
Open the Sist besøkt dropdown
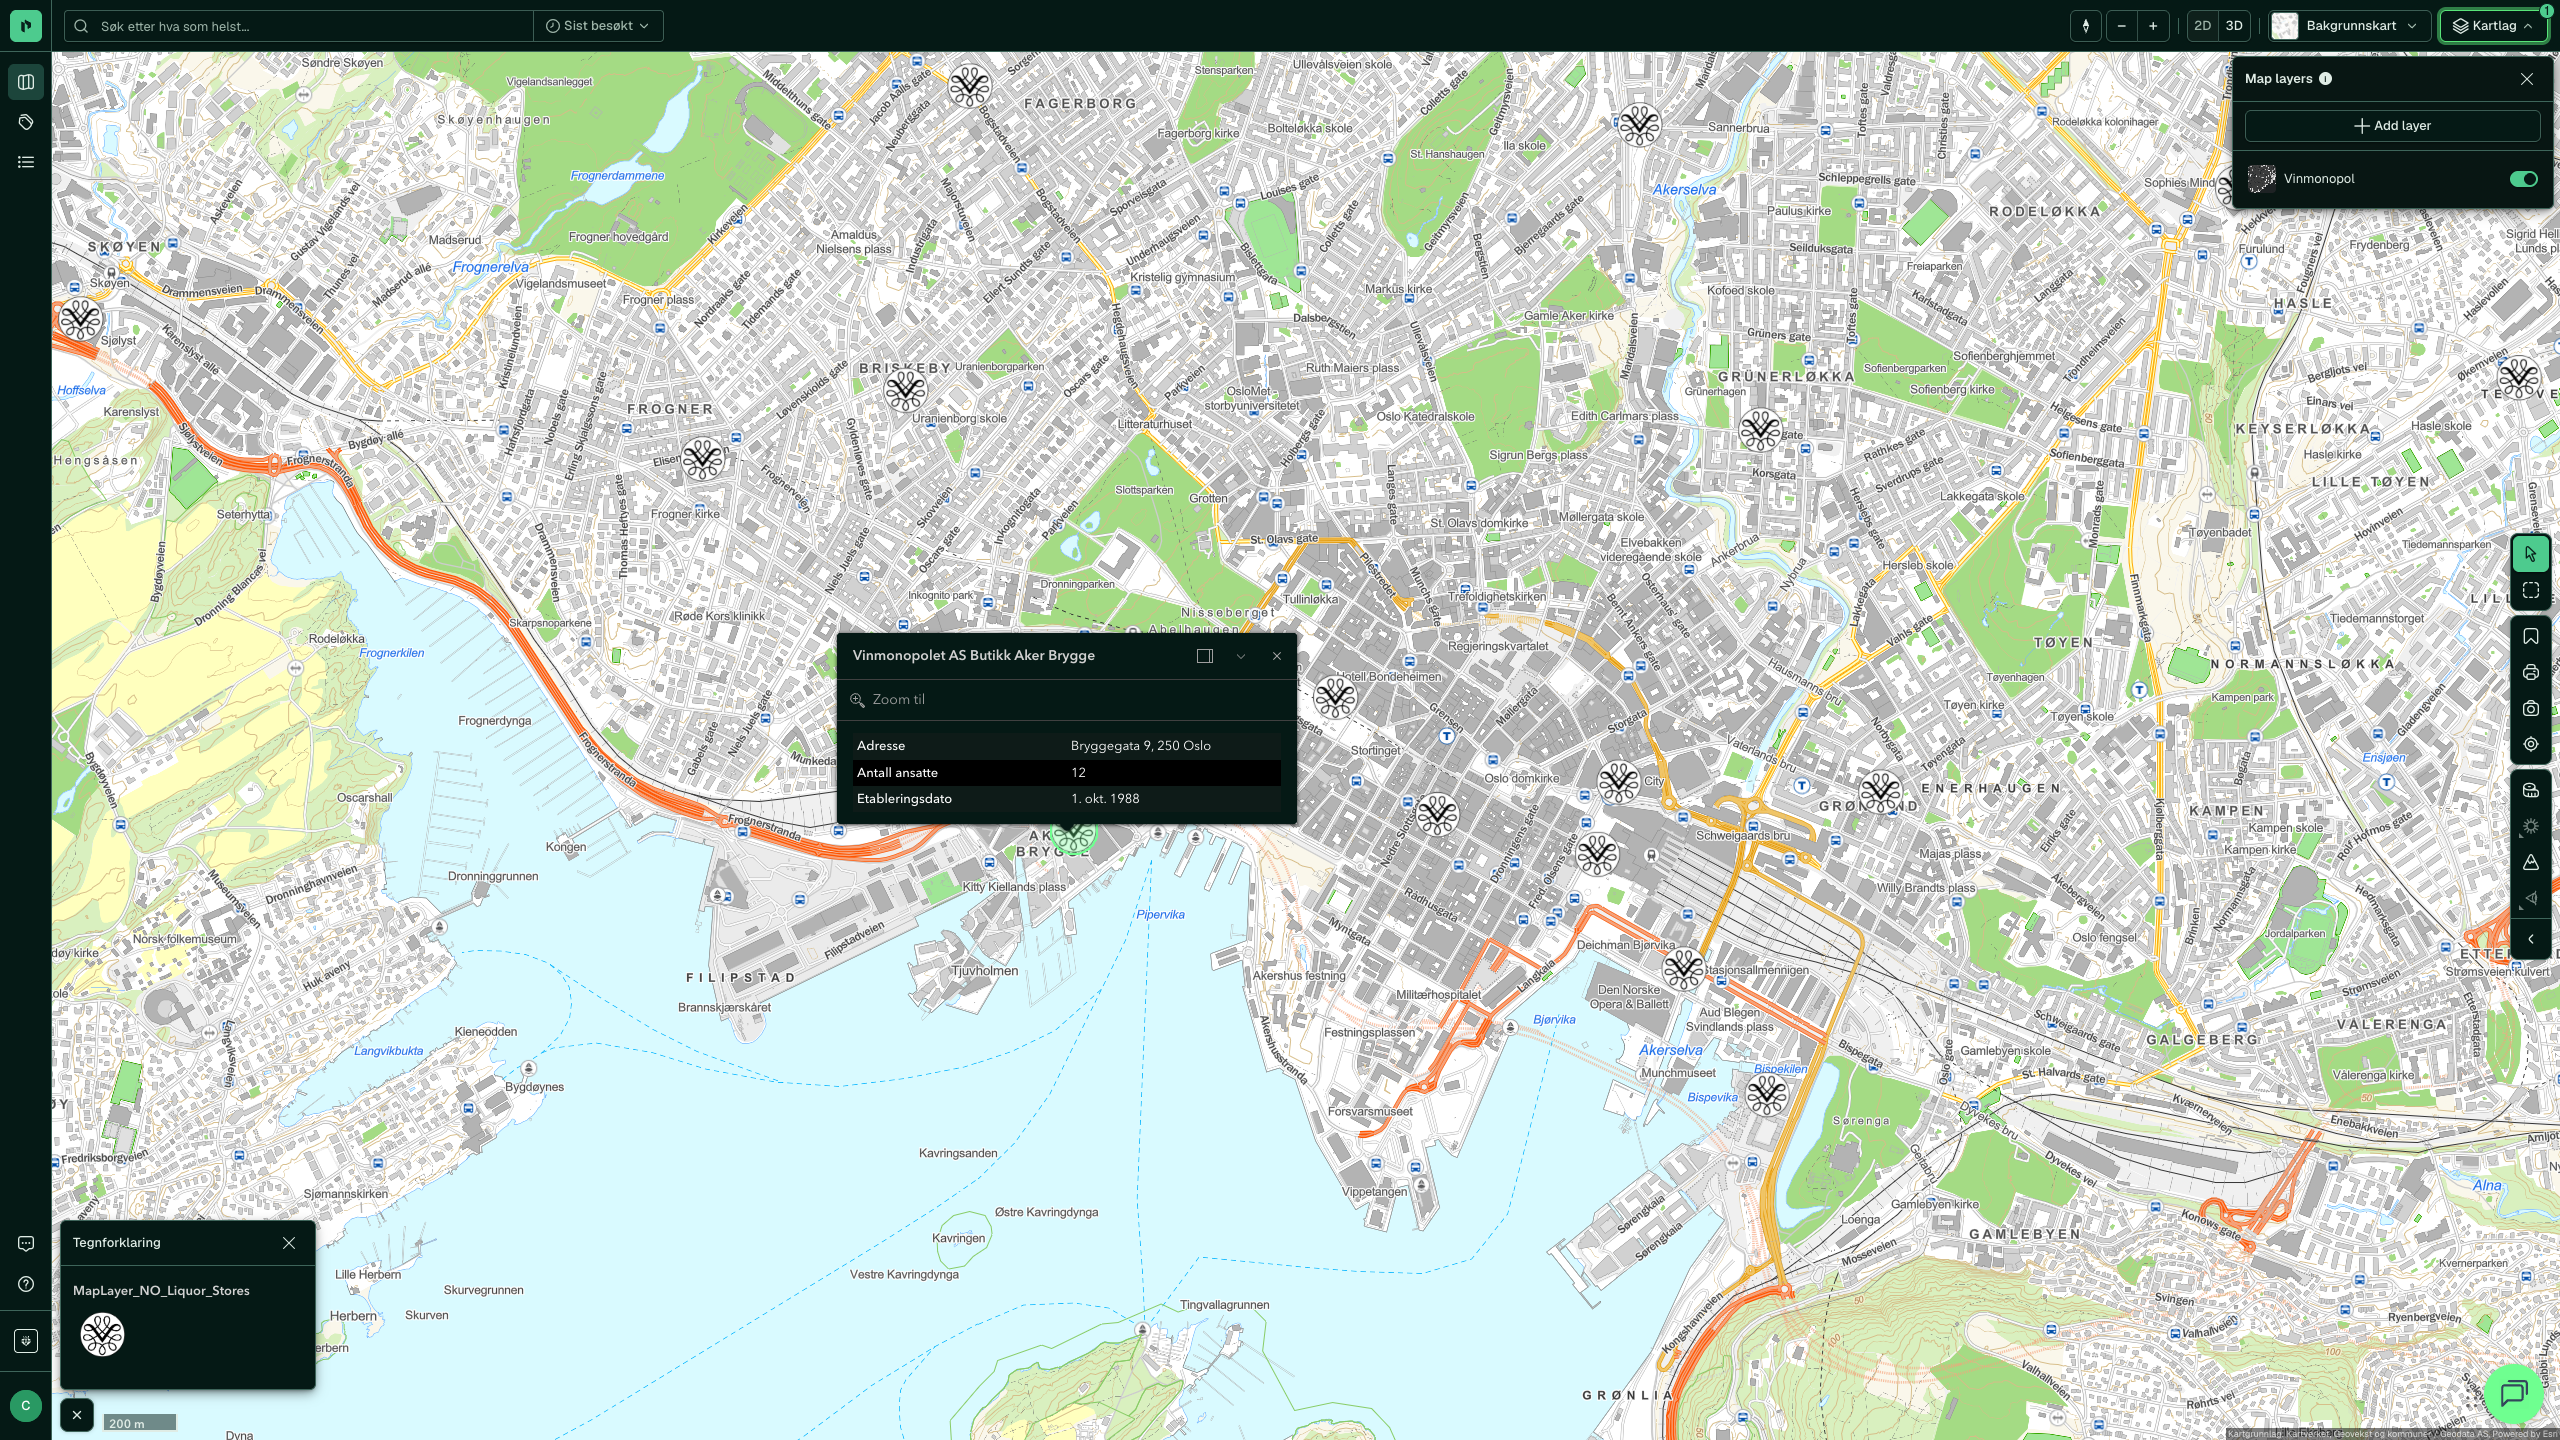[x=598, y=26]
